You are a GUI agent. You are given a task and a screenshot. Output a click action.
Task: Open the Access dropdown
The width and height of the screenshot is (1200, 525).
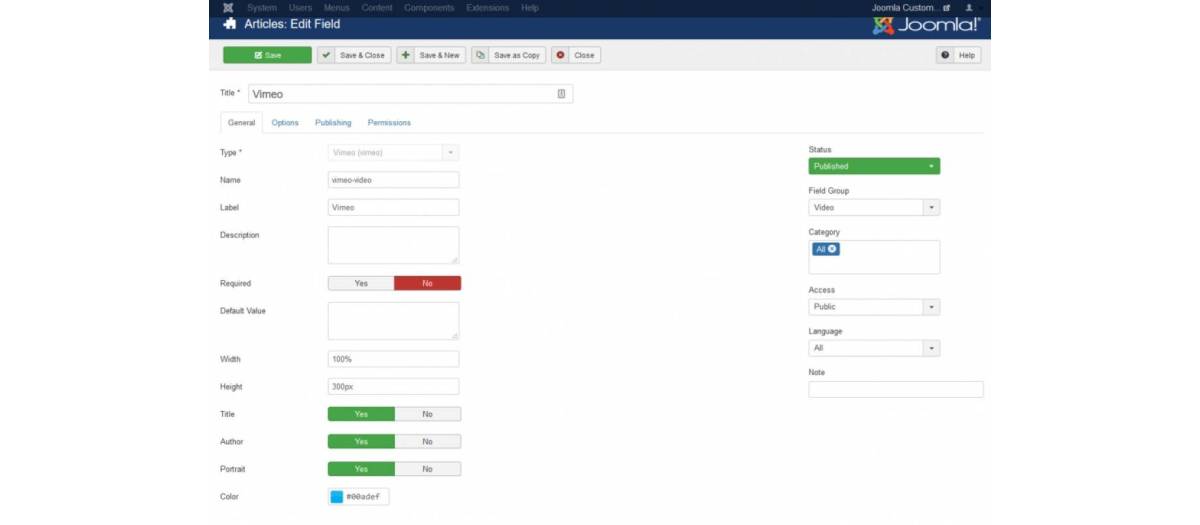pos(873,307)
